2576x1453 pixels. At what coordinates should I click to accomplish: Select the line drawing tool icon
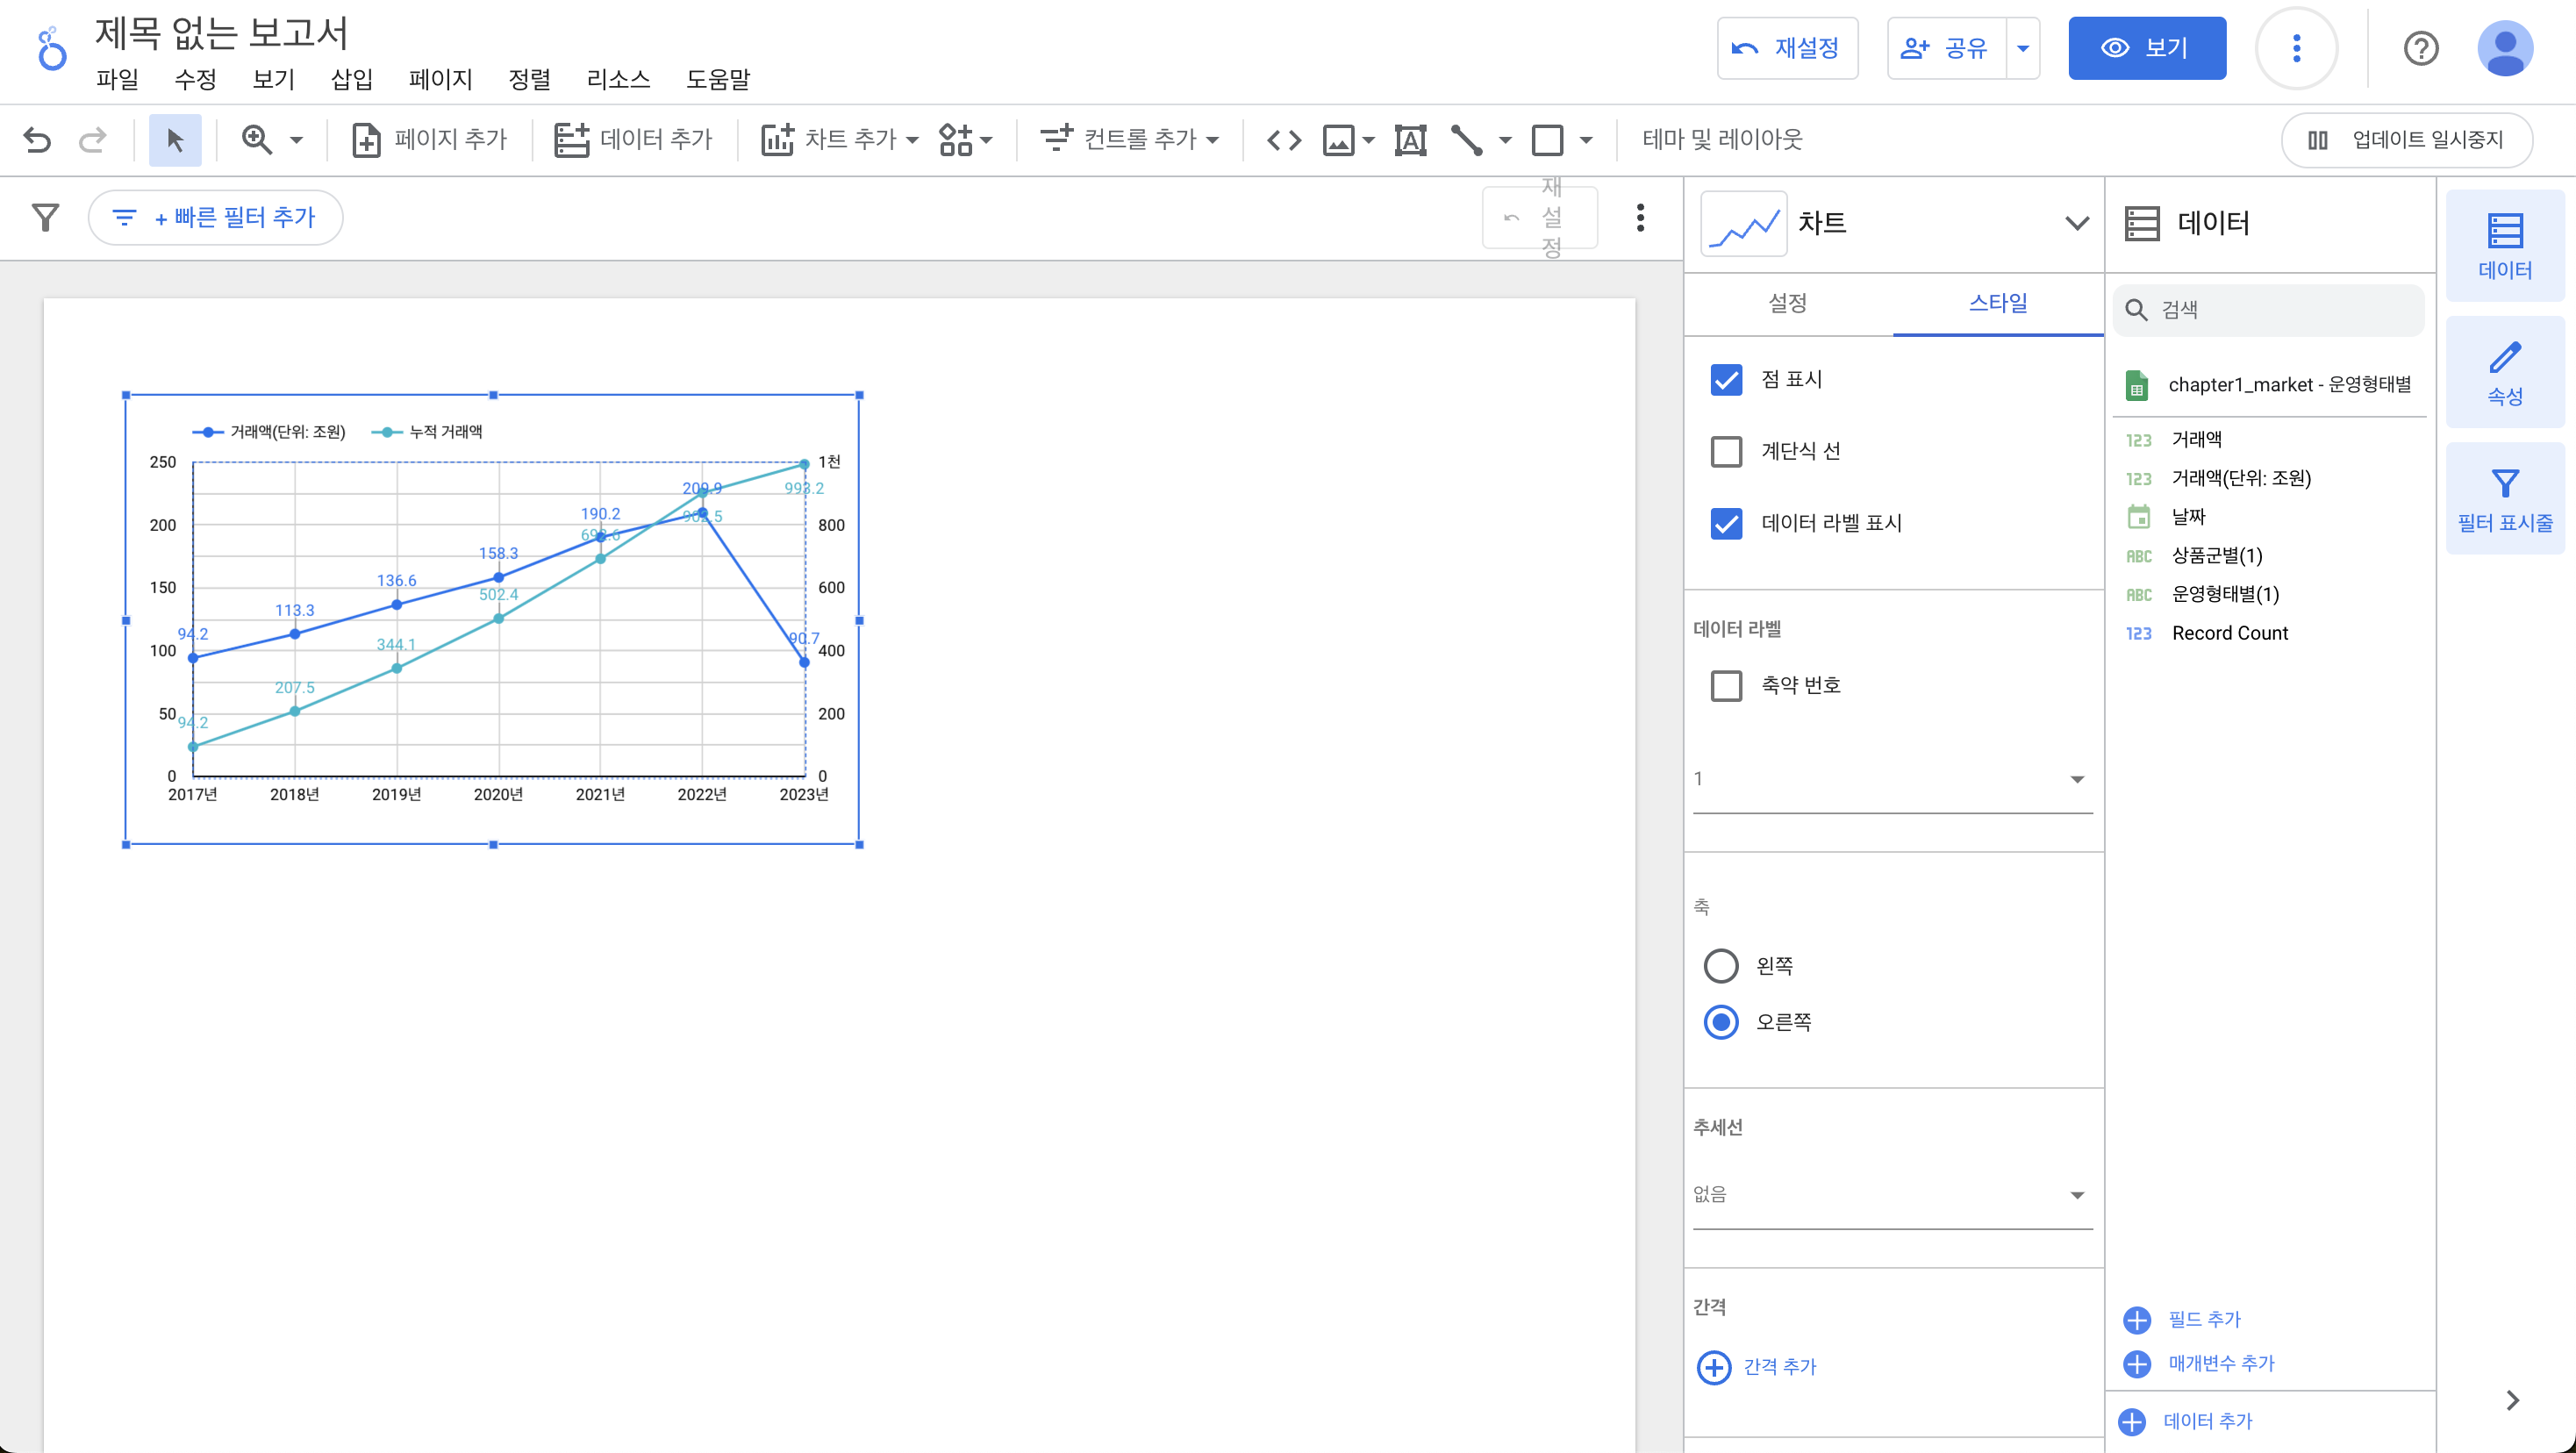click(x=1466, y=140)
